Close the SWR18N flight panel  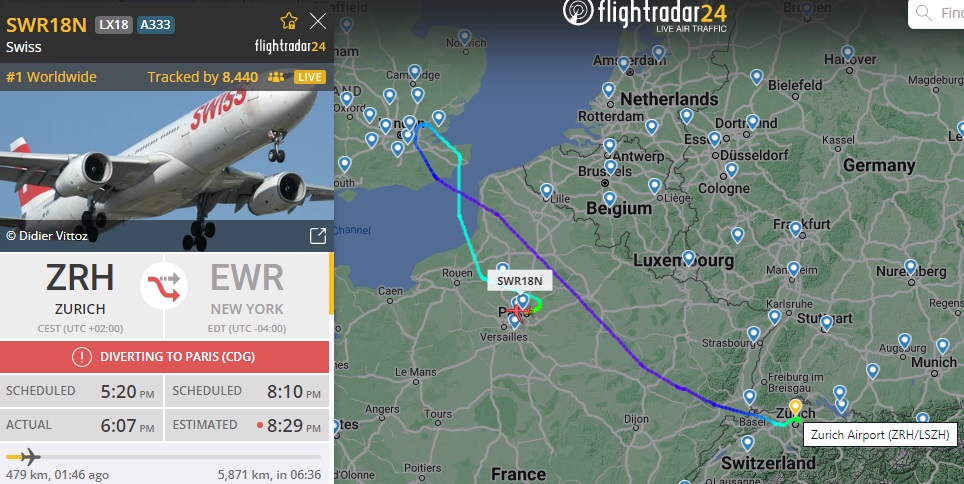point(318,22)
